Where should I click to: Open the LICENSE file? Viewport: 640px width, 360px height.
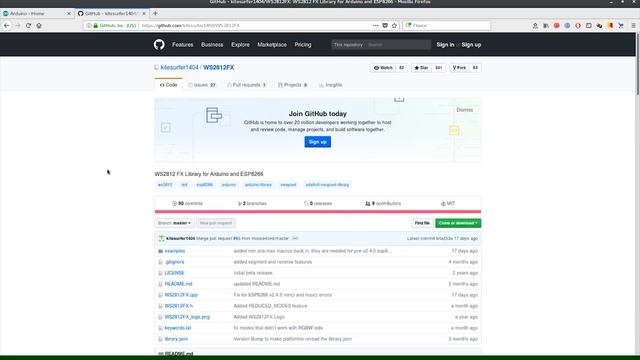174,273
